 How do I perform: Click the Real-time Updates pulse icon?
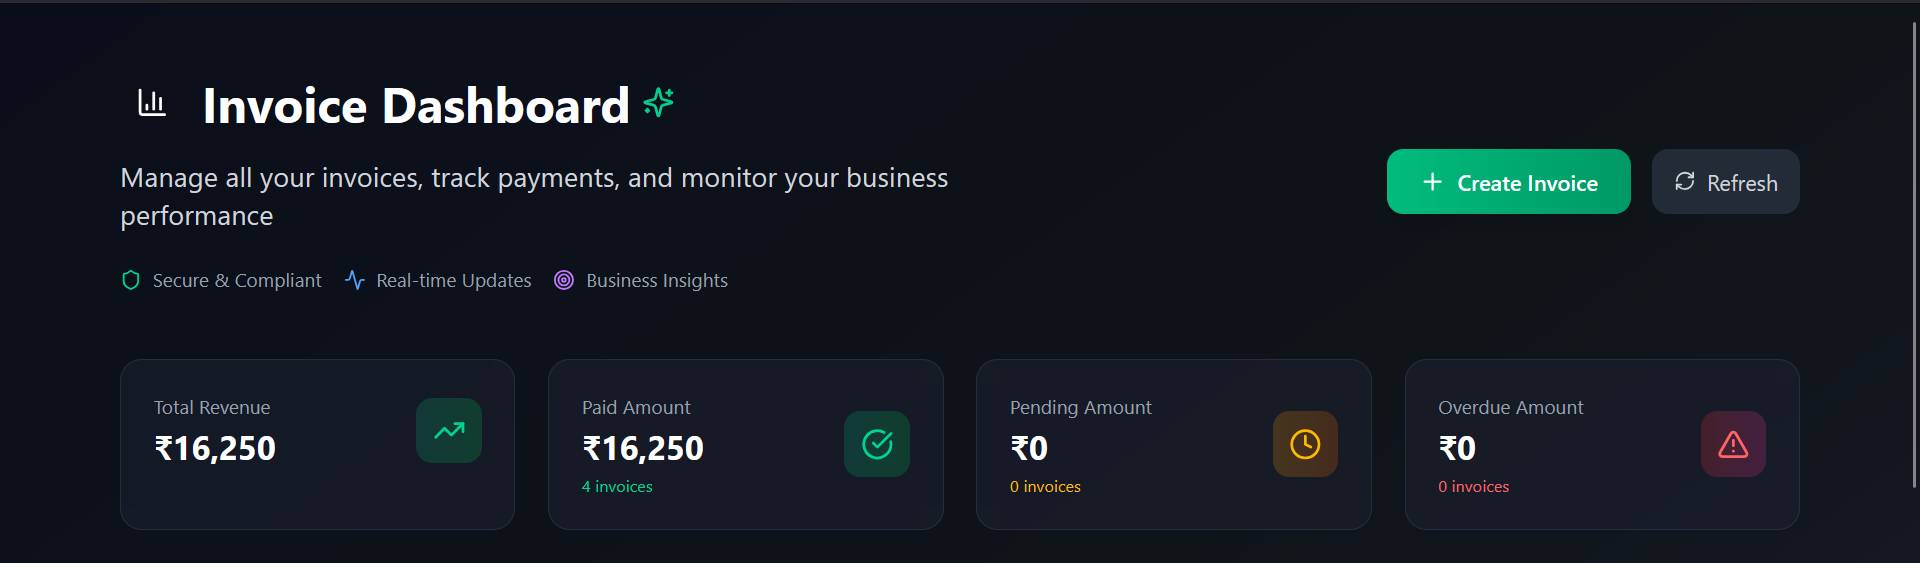[355, 280]
